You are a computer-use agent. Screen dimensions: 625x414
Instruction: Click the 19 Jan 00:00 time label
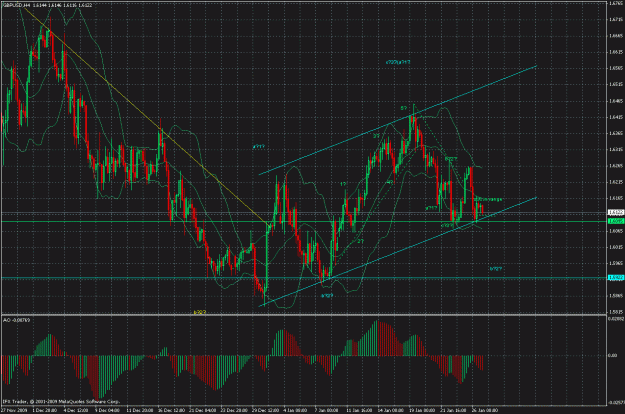[422, 410]
